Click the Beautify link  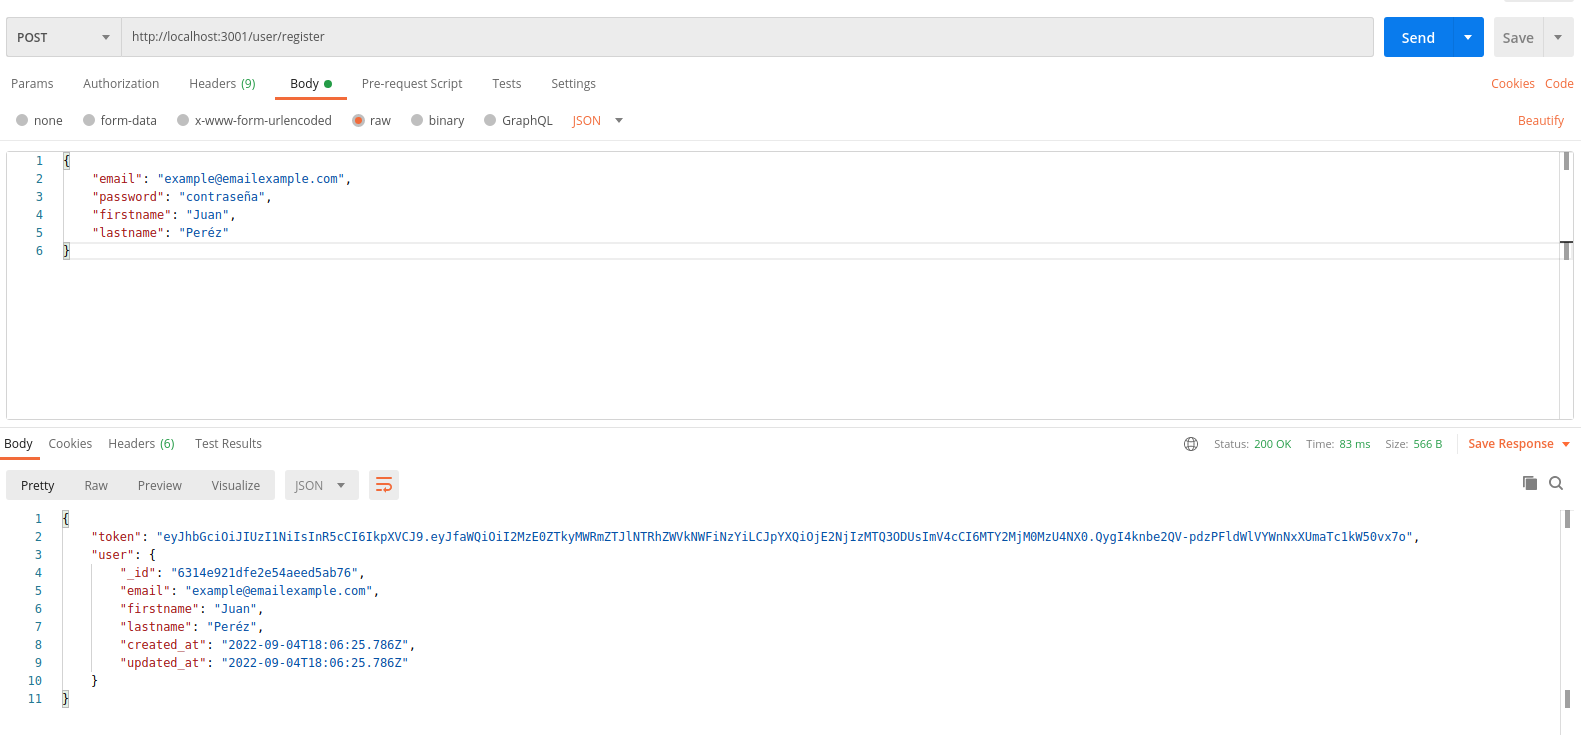coord(1540,121)
